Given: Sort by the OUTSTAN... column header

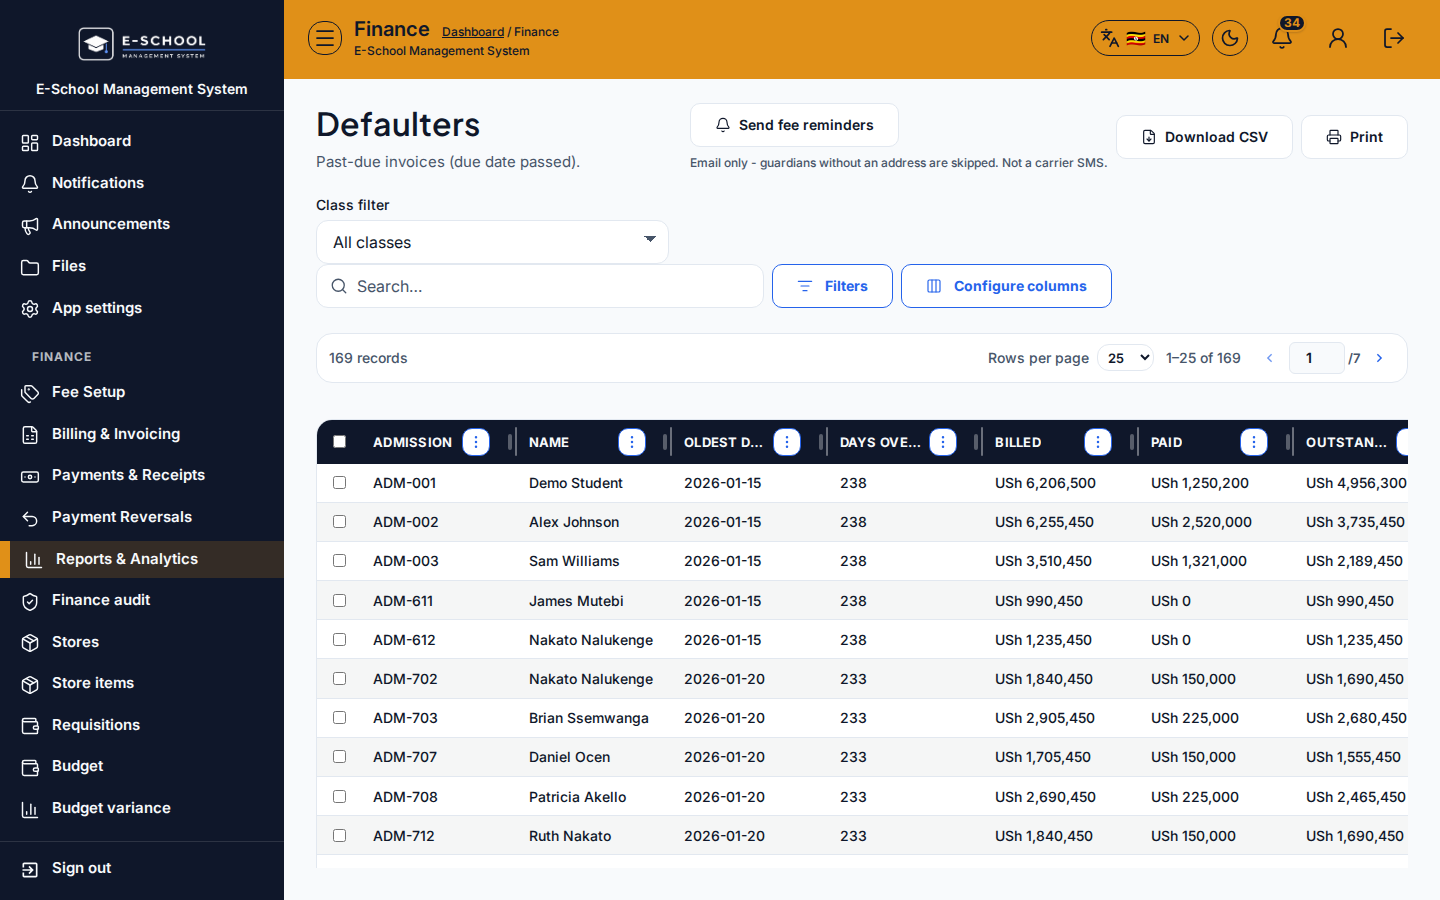Looking at the screenshot, I should 1346,442.
